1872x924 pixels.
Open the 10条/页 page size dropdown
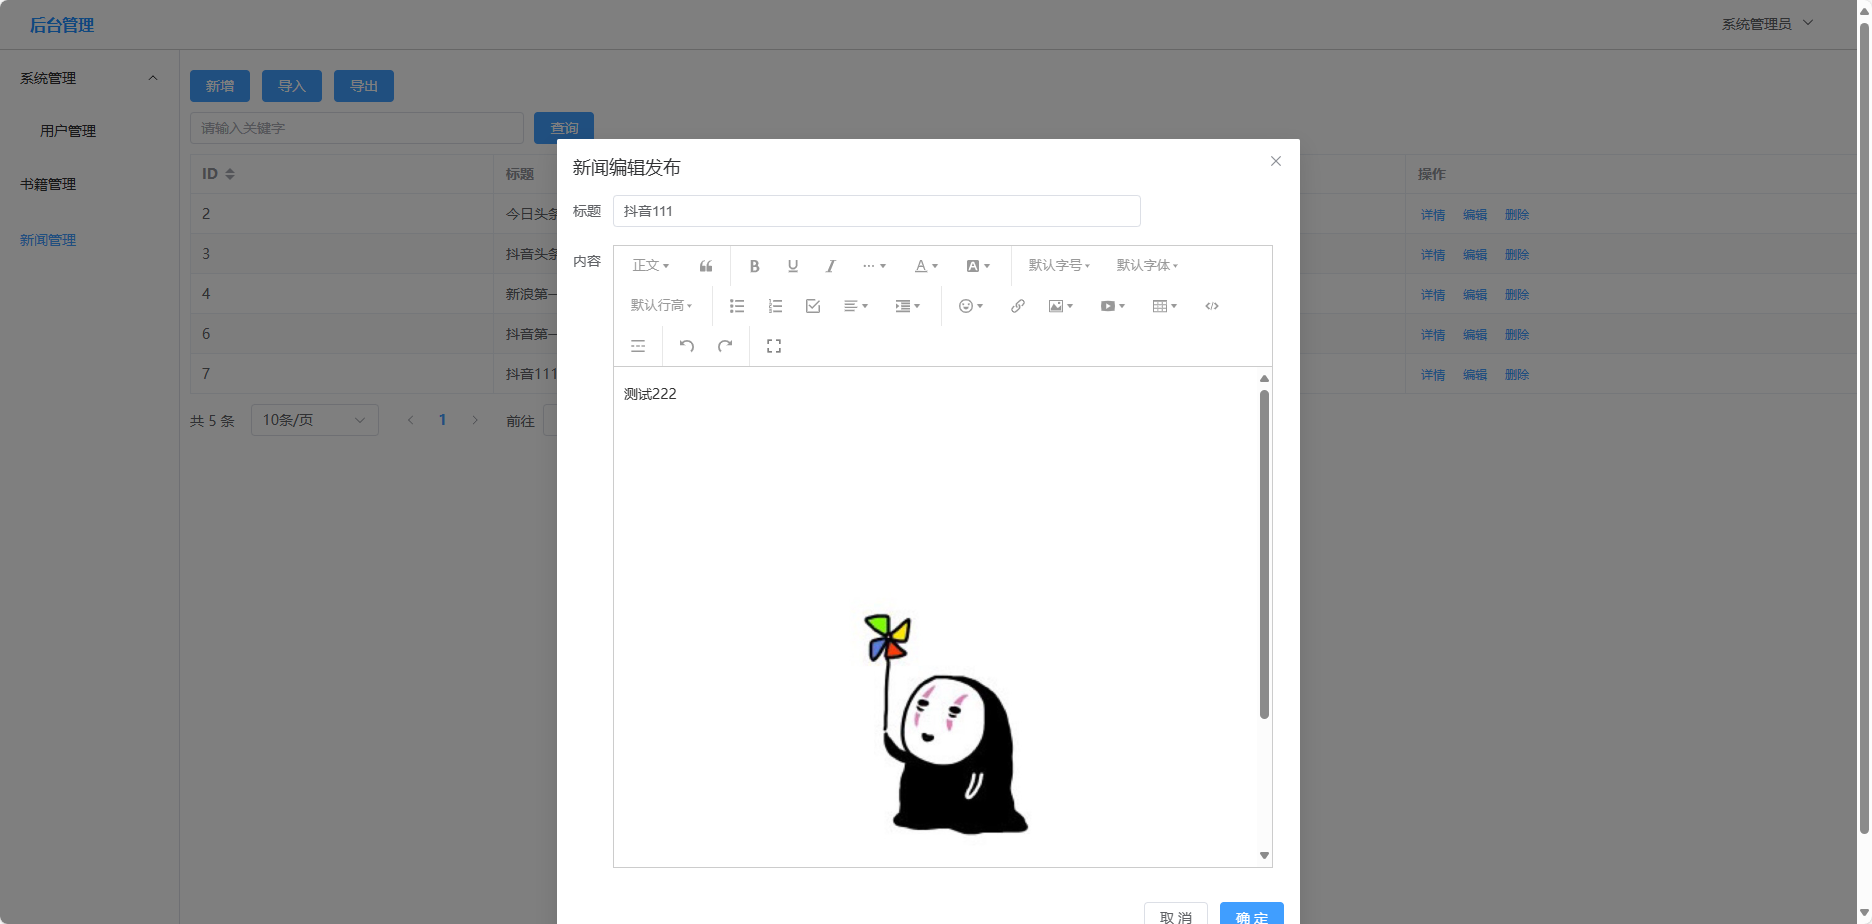314,419
